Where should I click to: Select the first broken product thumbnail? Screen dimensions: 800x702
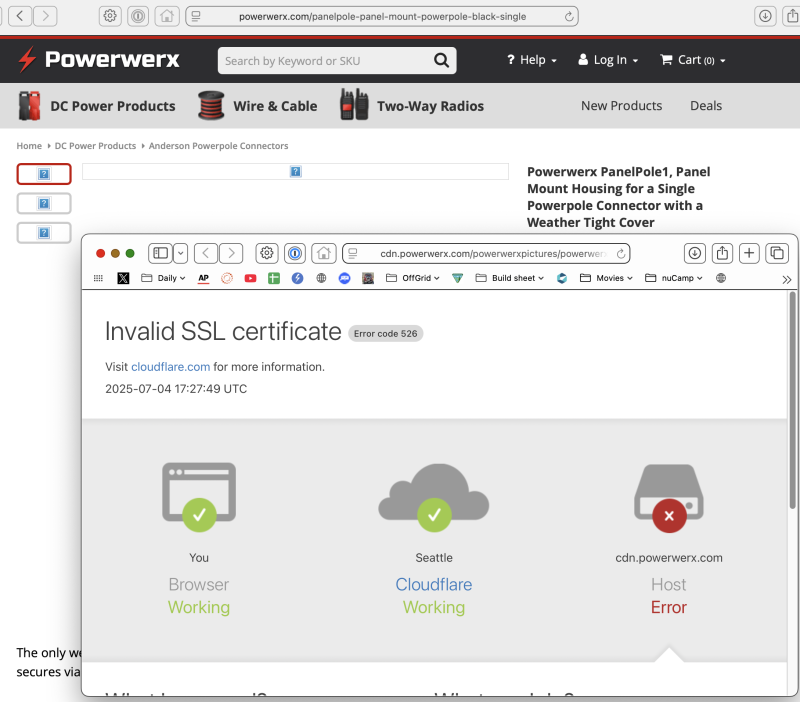[44, 174]
